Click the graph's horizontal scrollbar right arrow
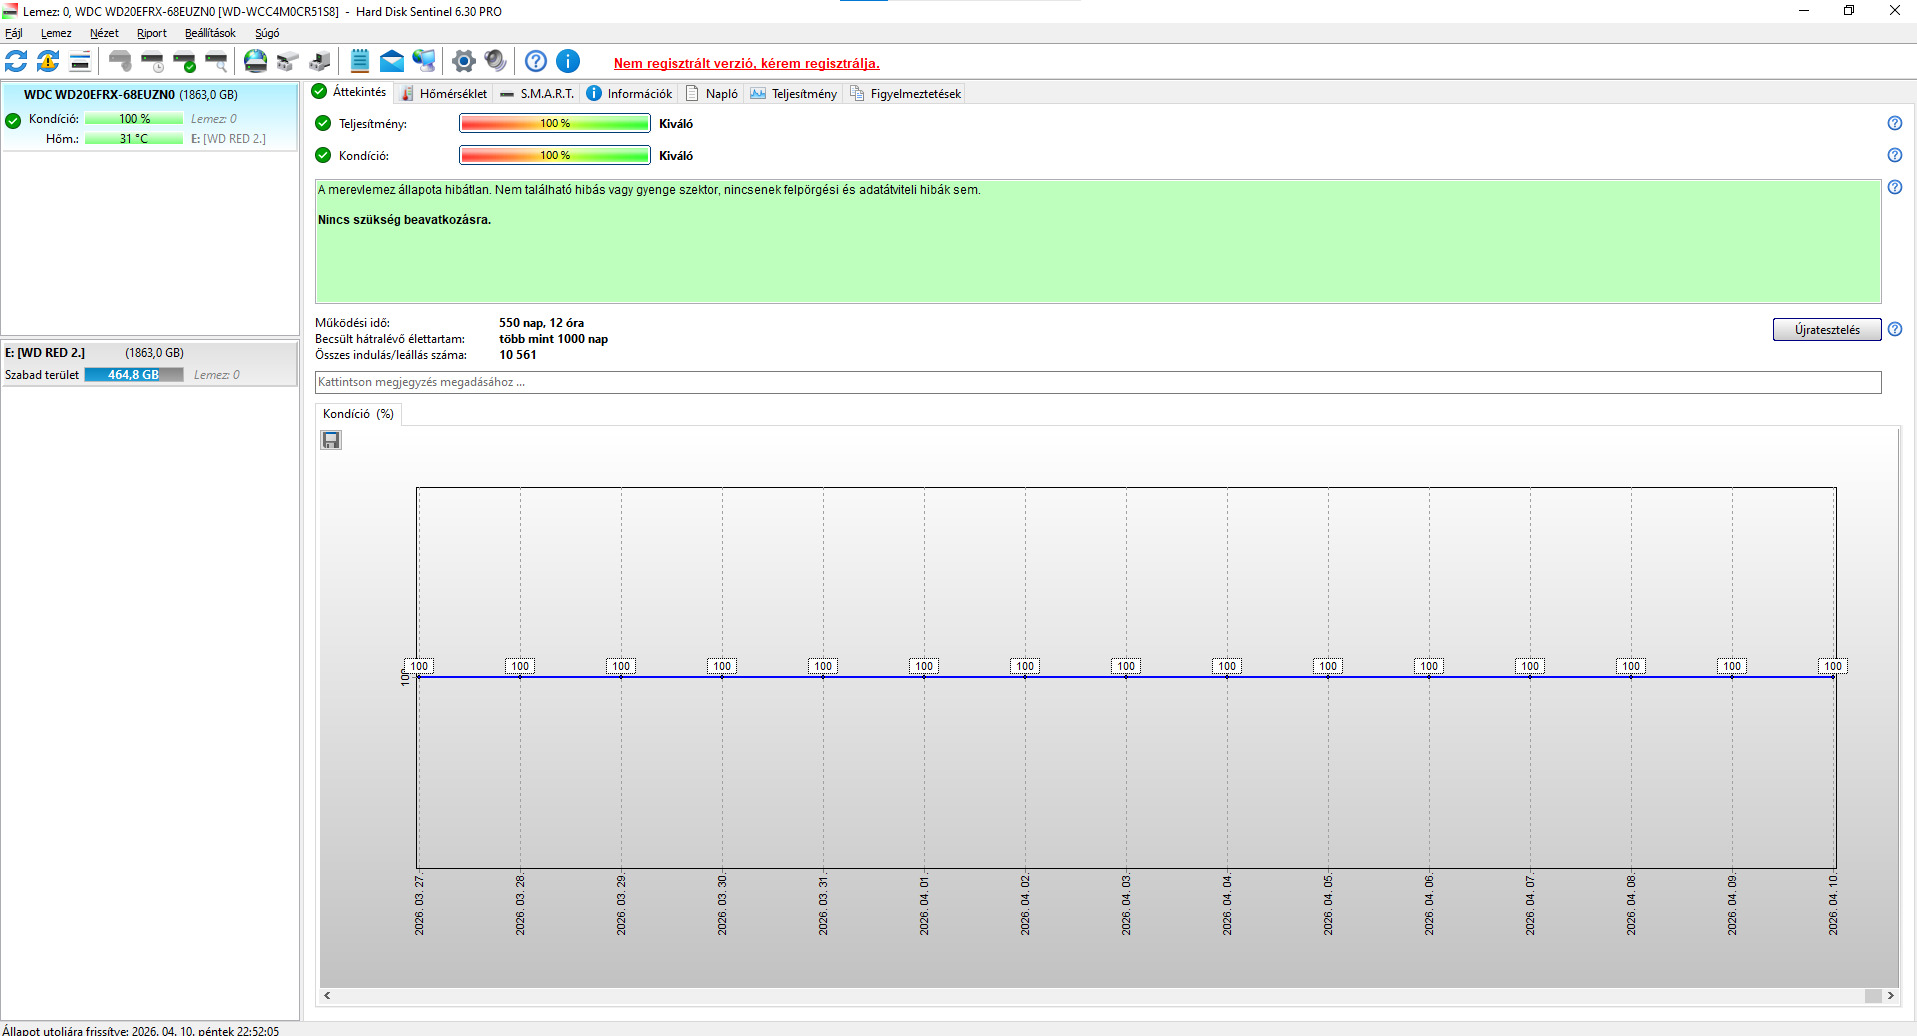The width and height of the screenshot is (1917, 1036). [x=1890, y=996]
